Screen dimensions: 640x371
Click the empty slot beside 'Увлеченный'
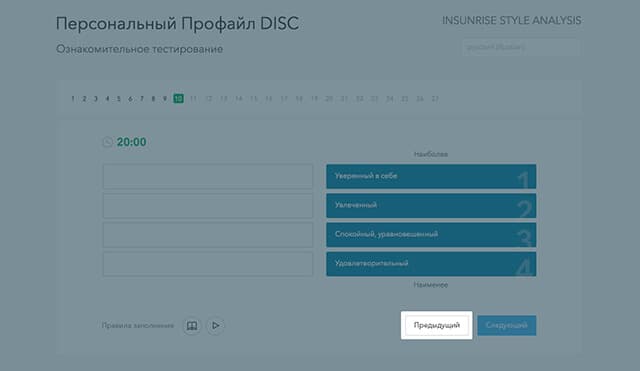click(x=208, y=206)
